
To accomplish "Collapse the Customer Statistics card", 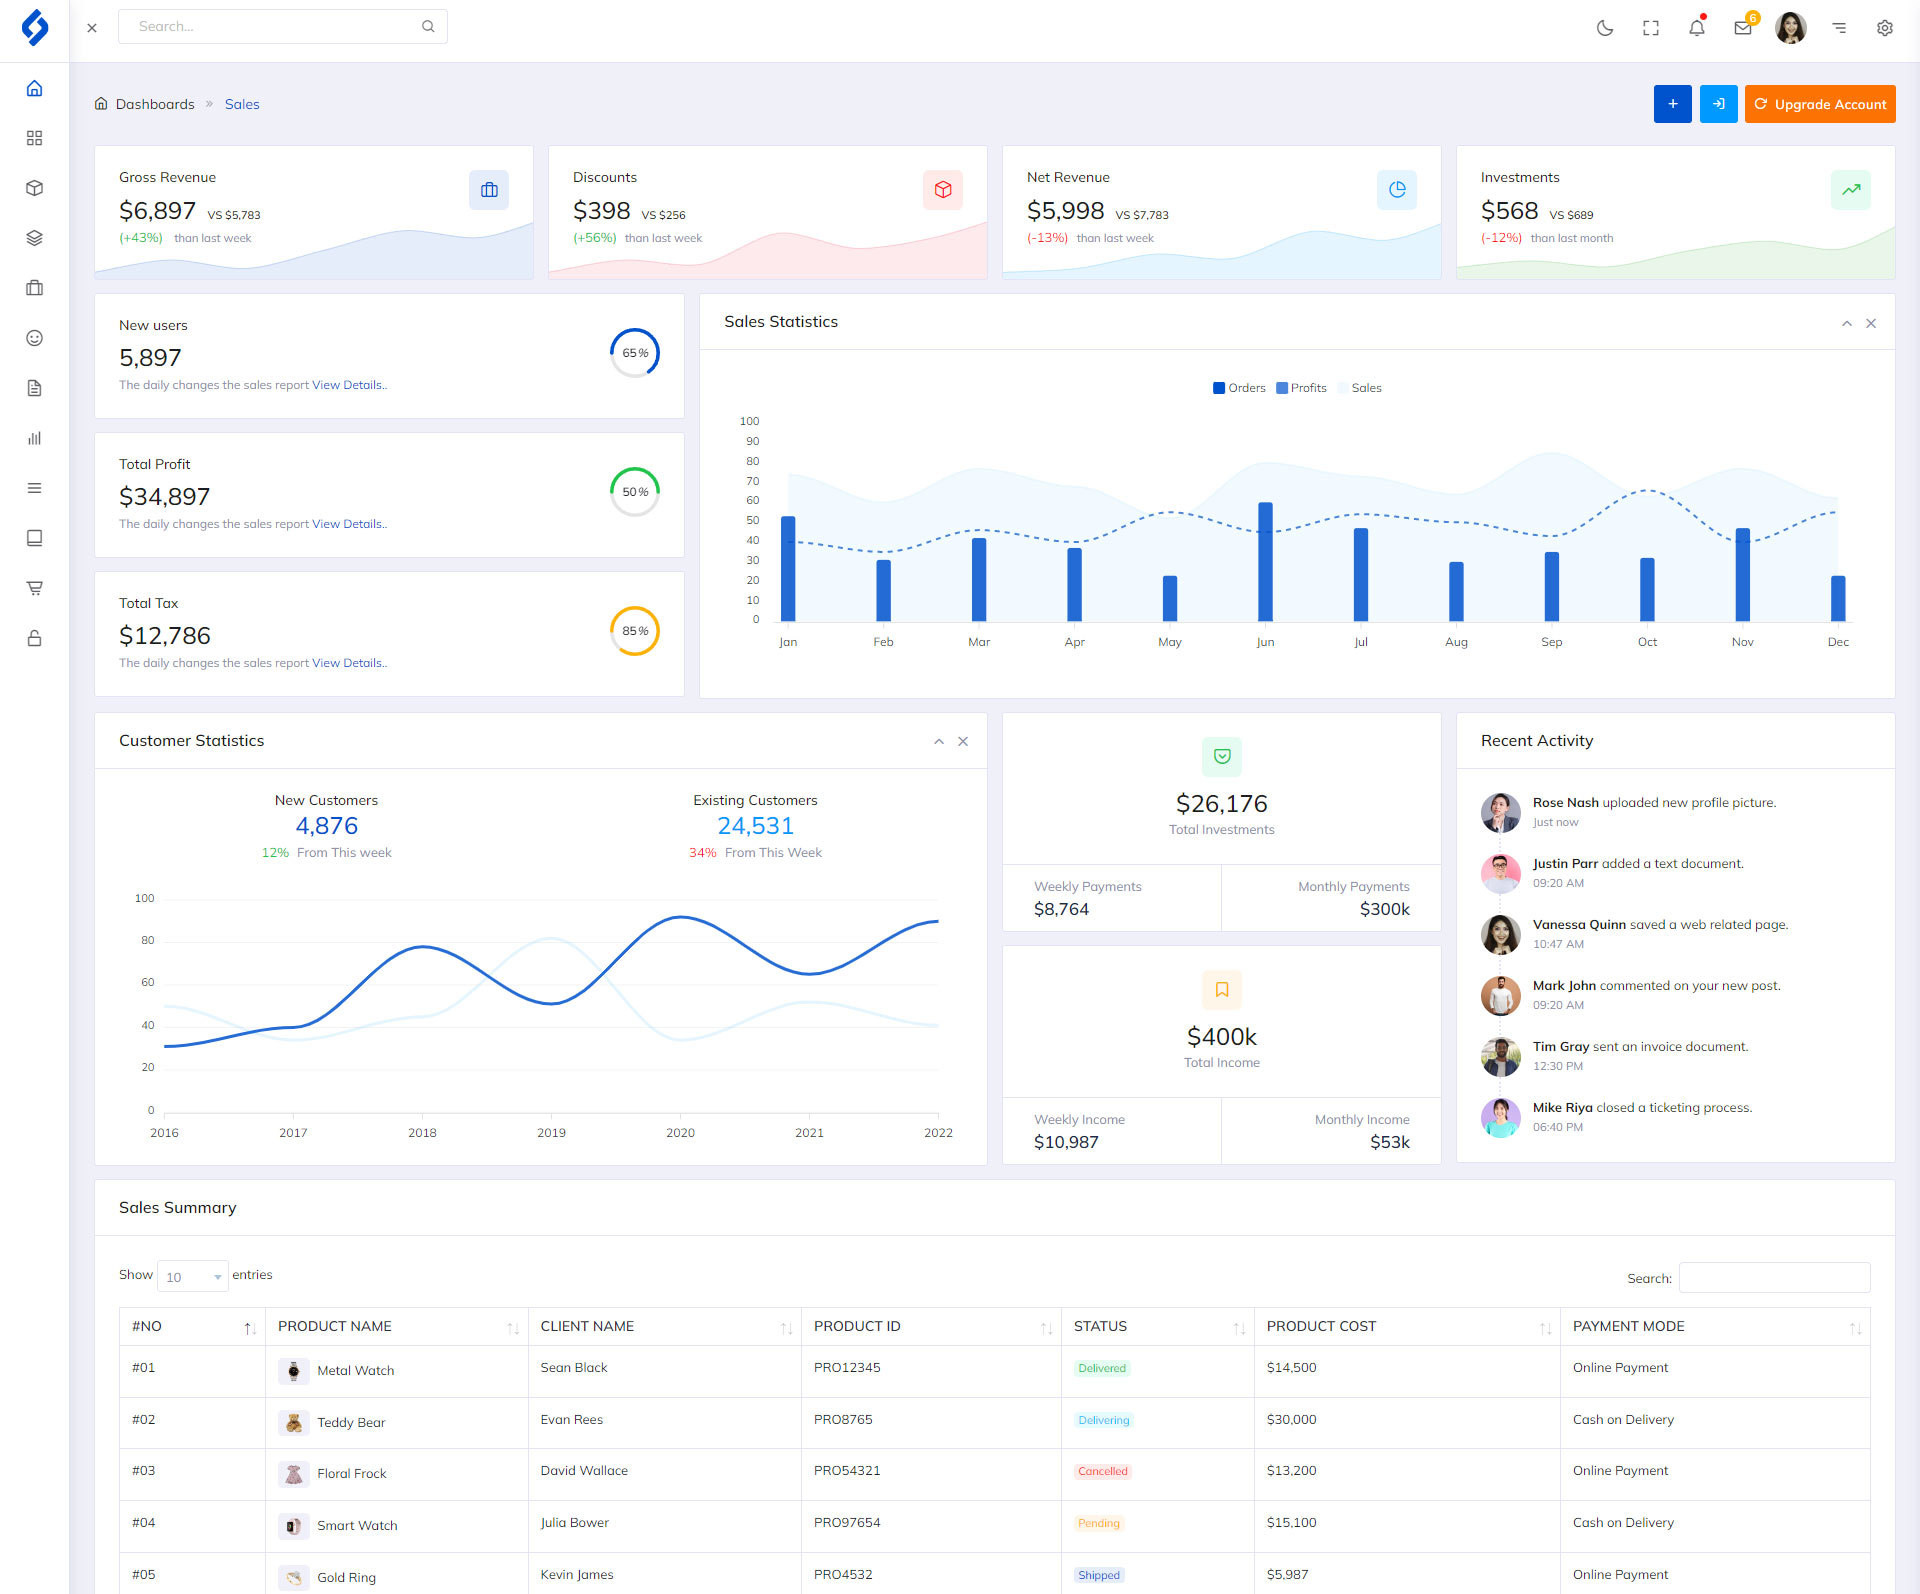I will (x=939, y=742).
